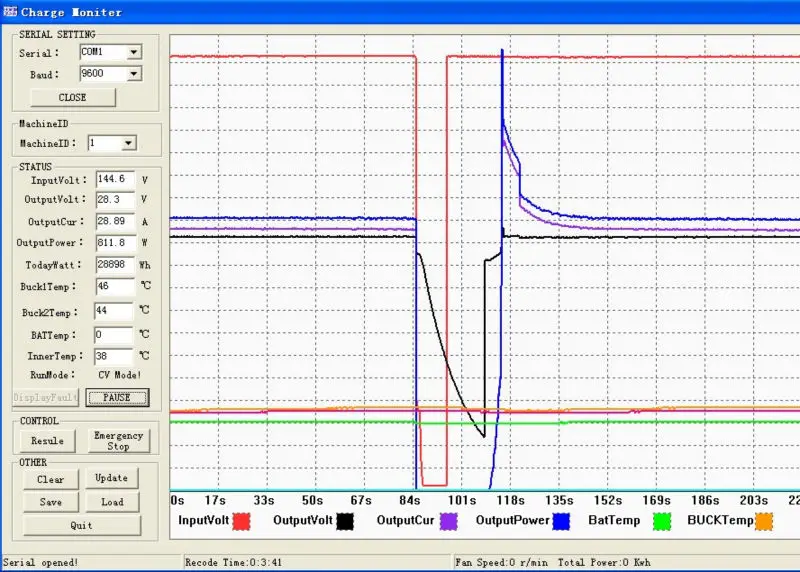Click the purple OutputCur legend swatch
Image resolution: width=800 pixels, height=572 pixels.
[448, 521]
